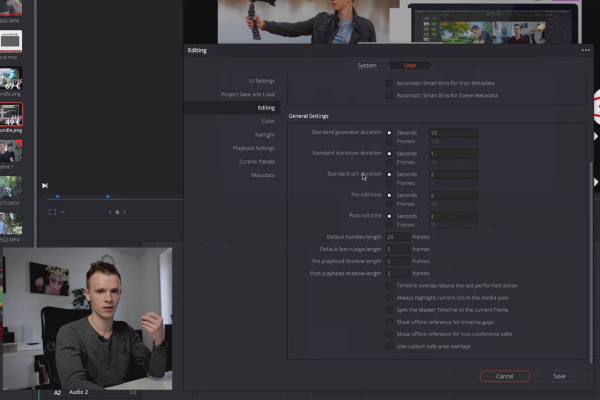The image size is (600, 400).
Task: Select the Timeline 1 media pool thumbnail
Action: click(11, 151)
